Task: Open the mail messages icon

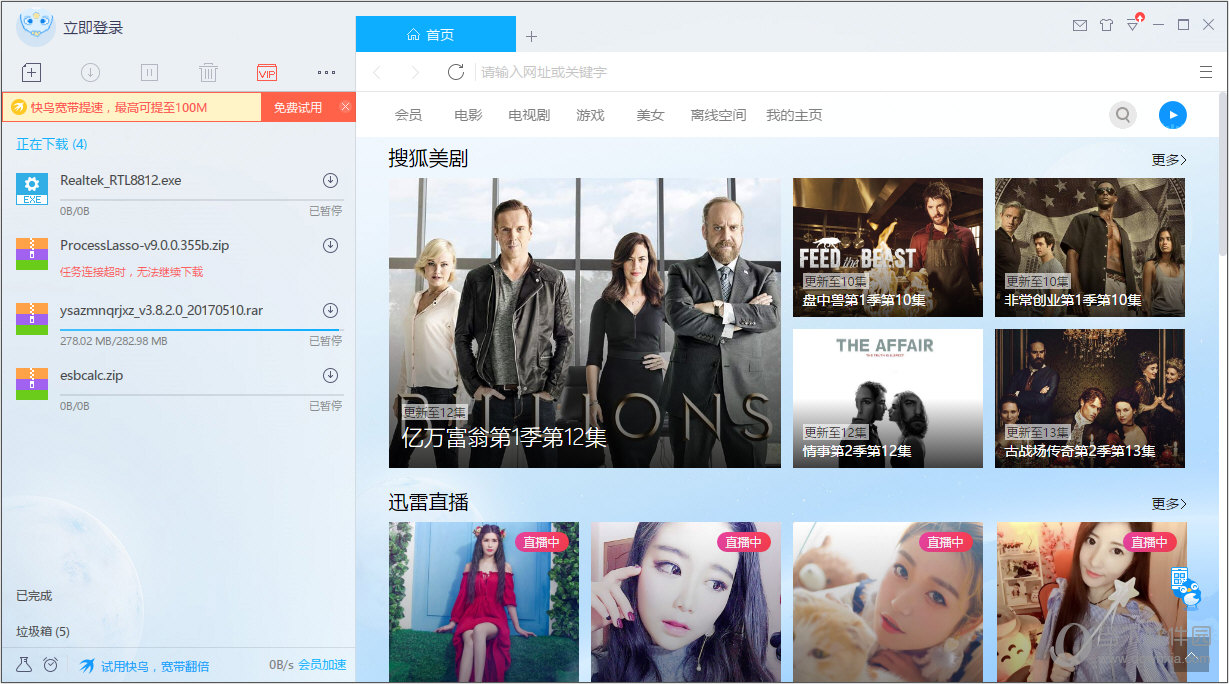Action: (x=1080, y=25)
